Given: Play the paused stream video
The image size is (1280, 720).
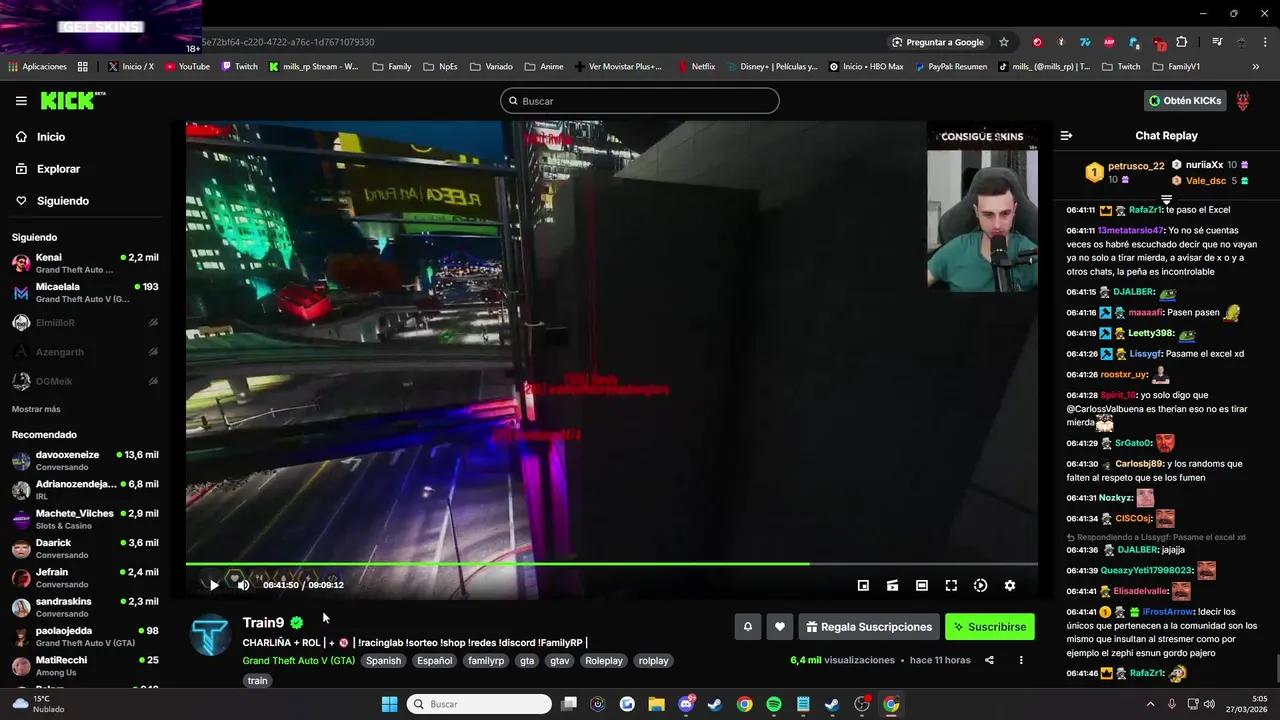Looking at the screenshot, I should (214, 585).
